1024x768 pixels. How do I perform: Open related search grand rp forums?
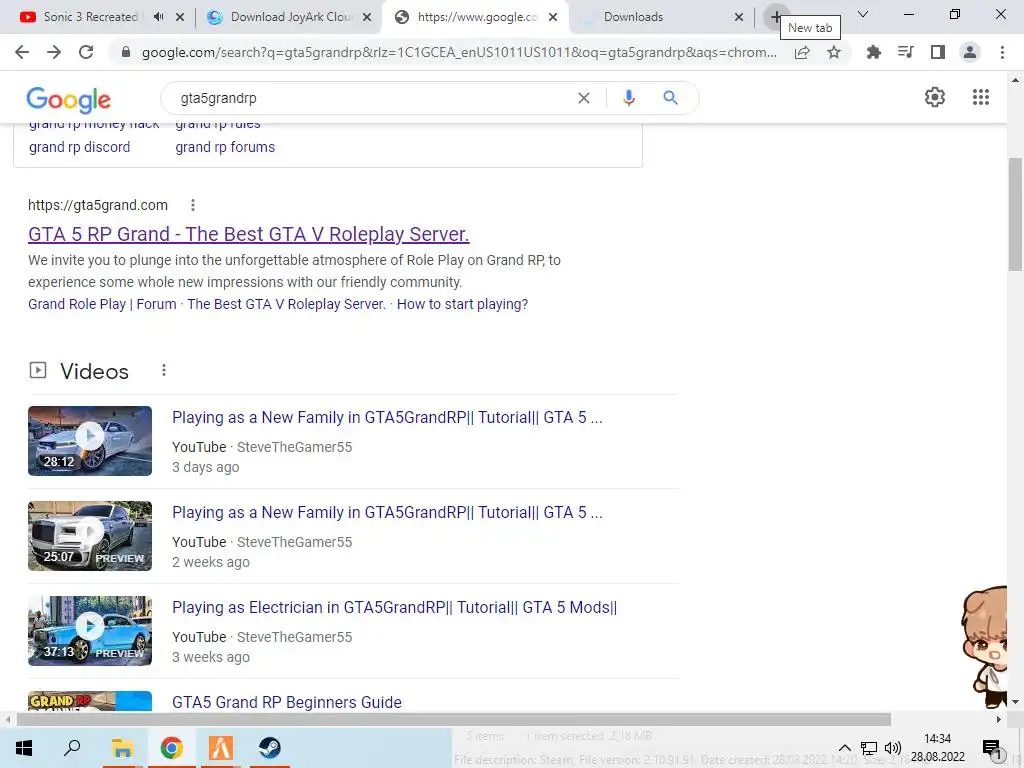coord(225,147)
